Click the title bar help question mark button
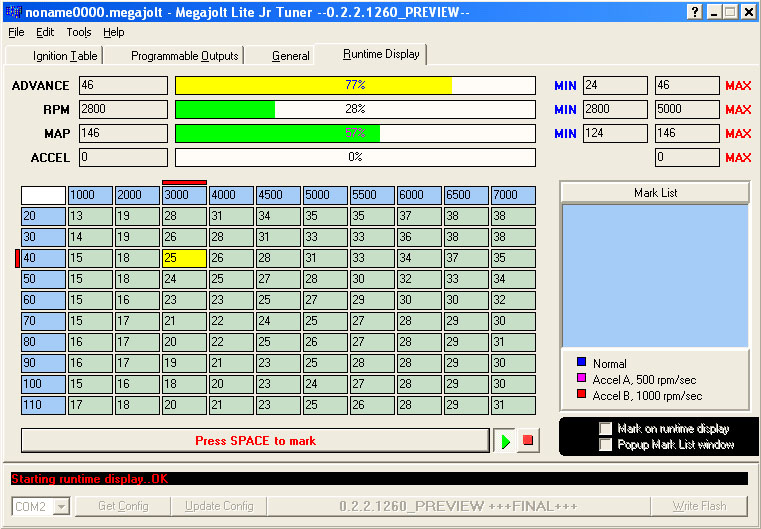The height and width of the screenshot is (529, 761). pos(695,12)
